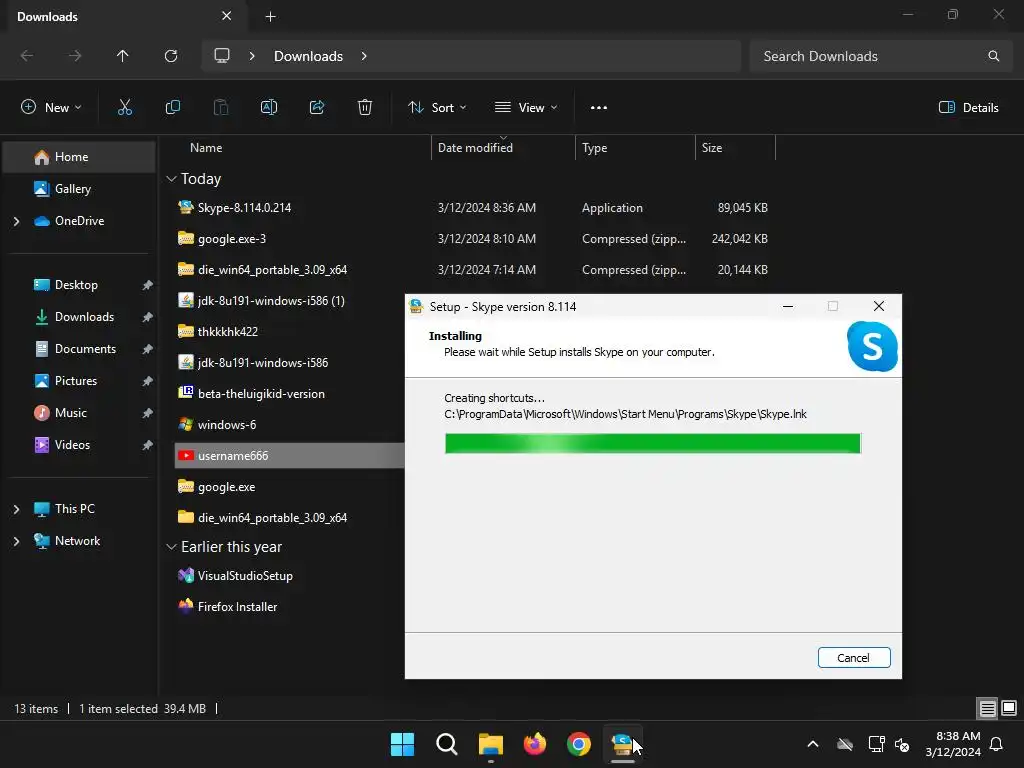Screen dimensions: 1024x768
Task: Click the Back navigation arrow
Action: pos(27,56)
